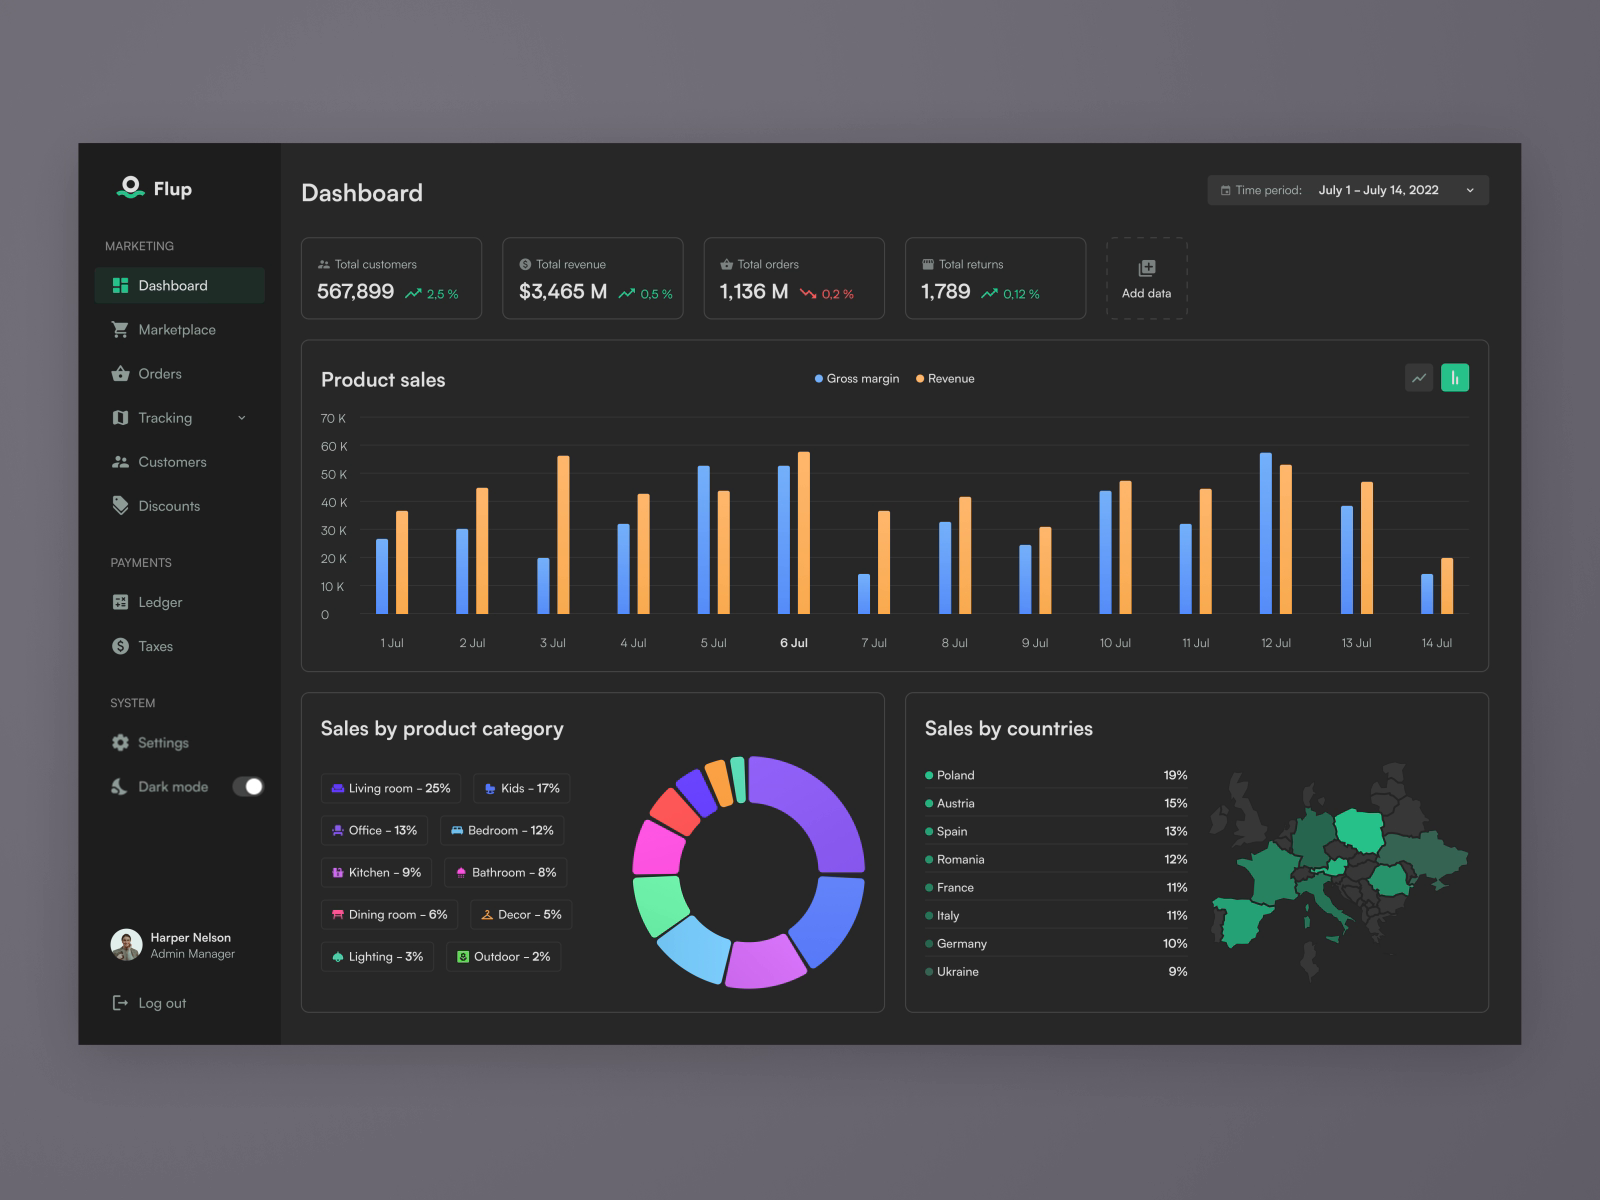Open the Marketplace section via its cart icon
The width and height of the screenshot is (1600, 1200).
pyautogui.click(x=120, y=329)
